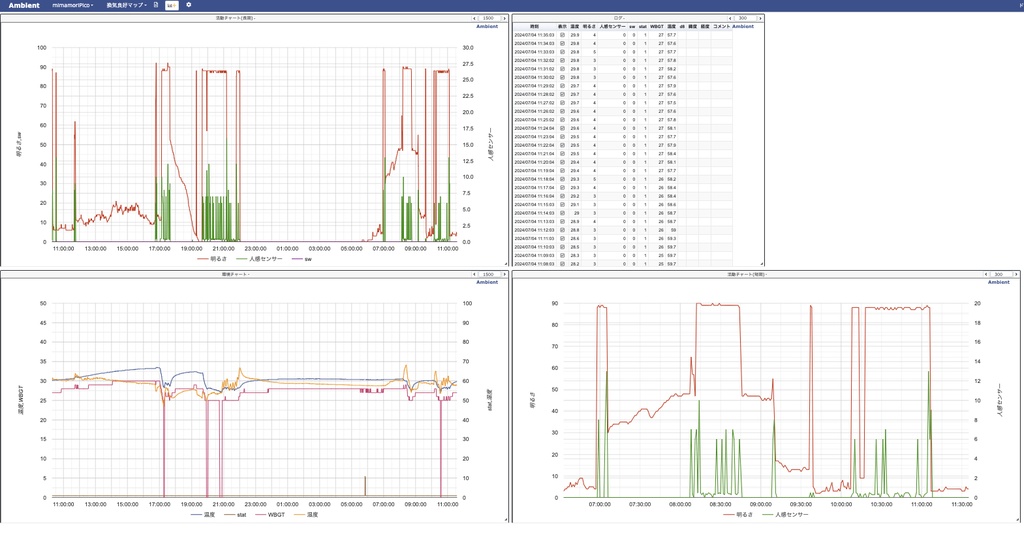Toggle the display checkbox for the 11:35:03 row
Image resolution: width=1024 pixels, height=533 pixels.
tap(562, 35)
